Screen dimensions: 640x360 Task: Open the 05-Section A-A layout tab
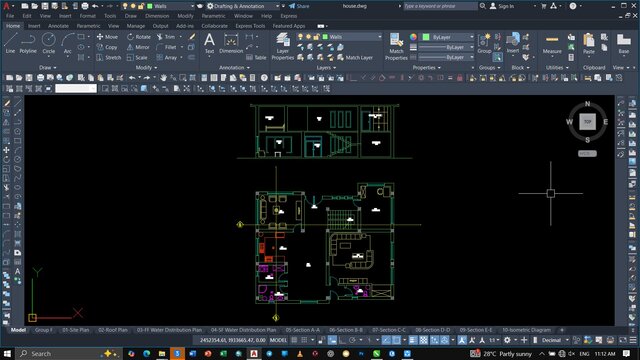coord(302,330)
